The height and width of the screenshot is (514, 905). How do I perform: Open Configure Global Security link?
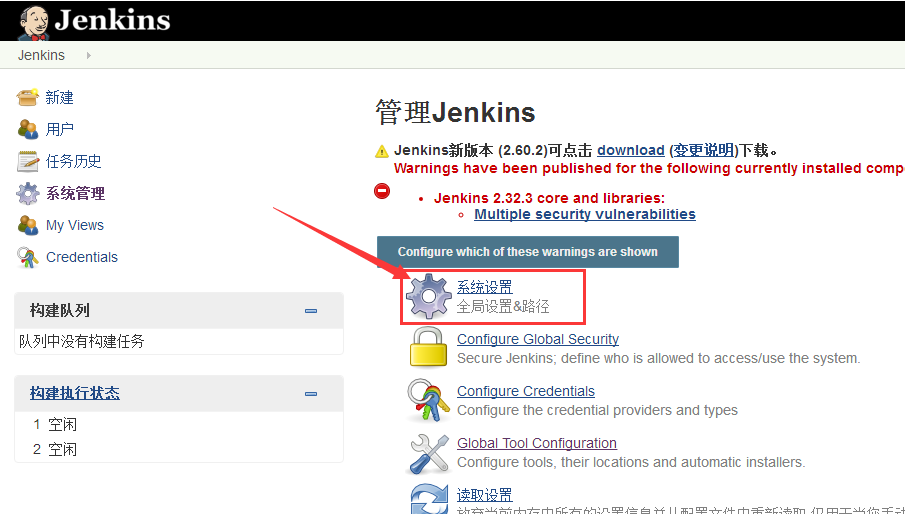point(538,339)
